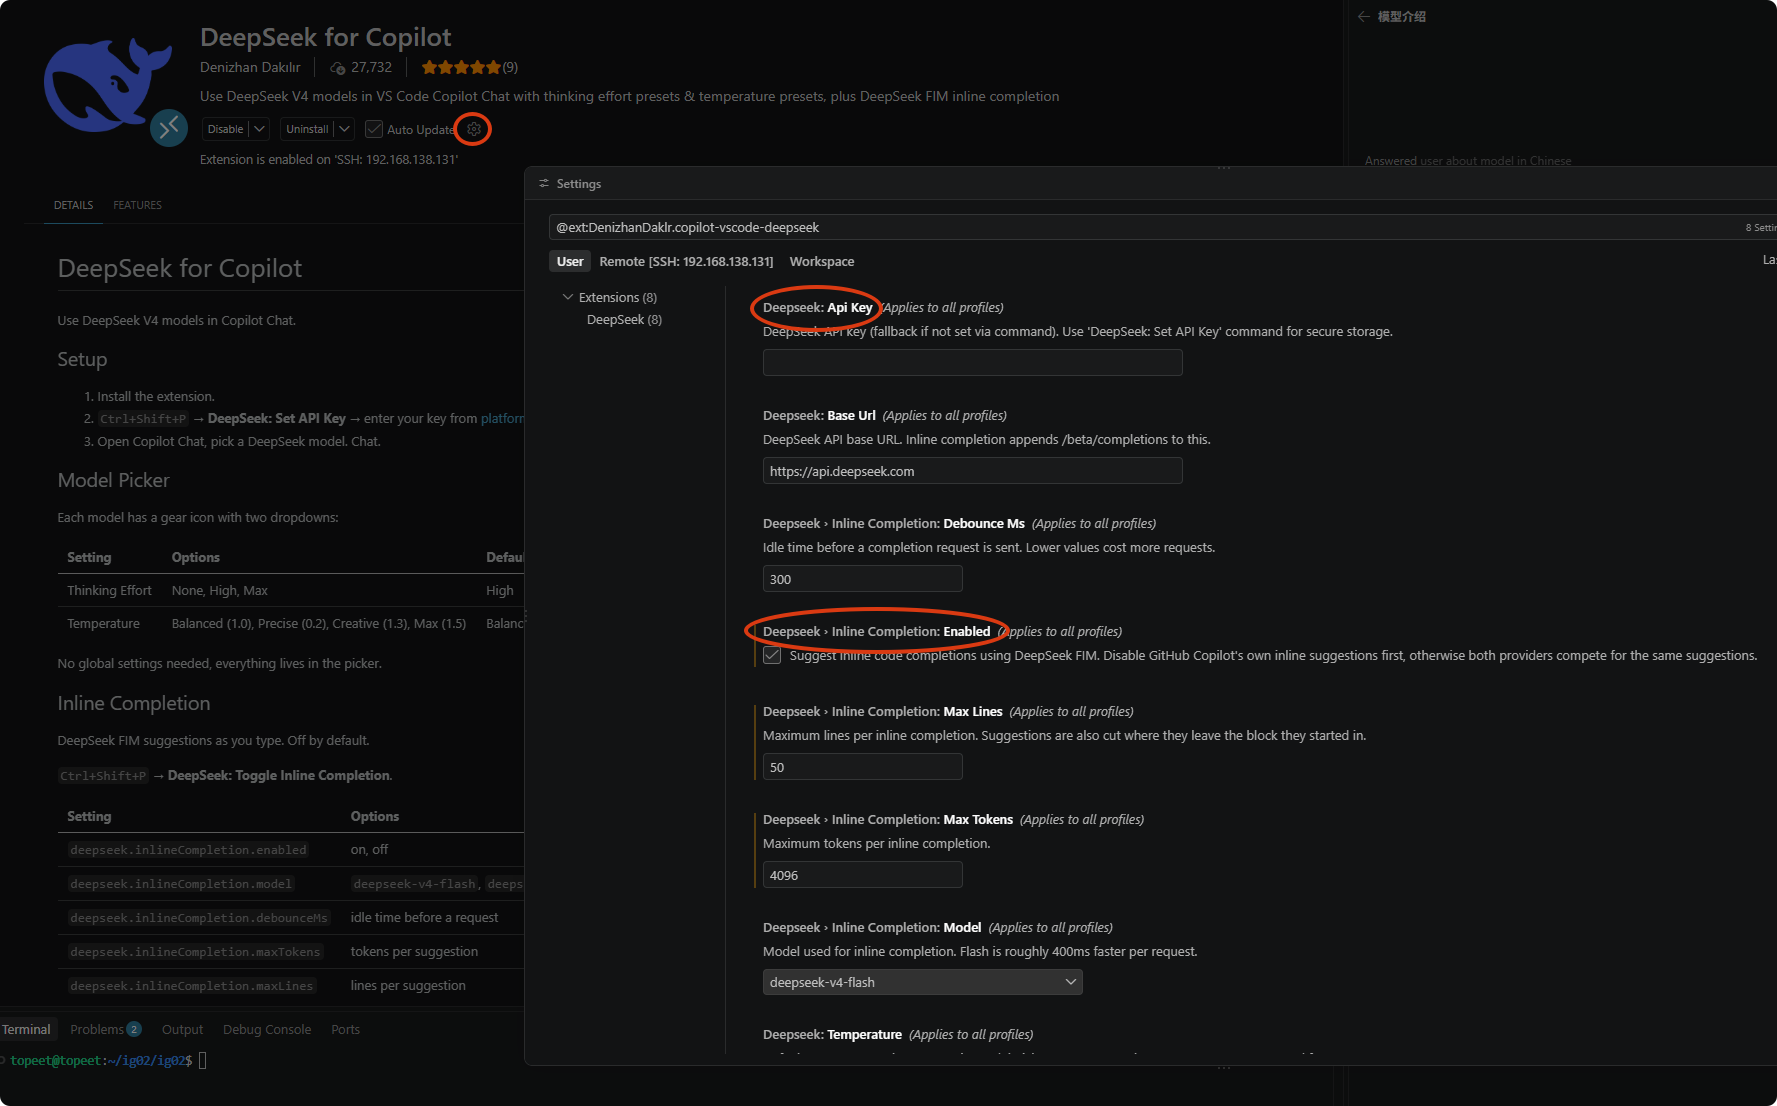Click the Debounce Ms field showing 300
The image size is (1777, 1106).
click(x=862, y=579)
